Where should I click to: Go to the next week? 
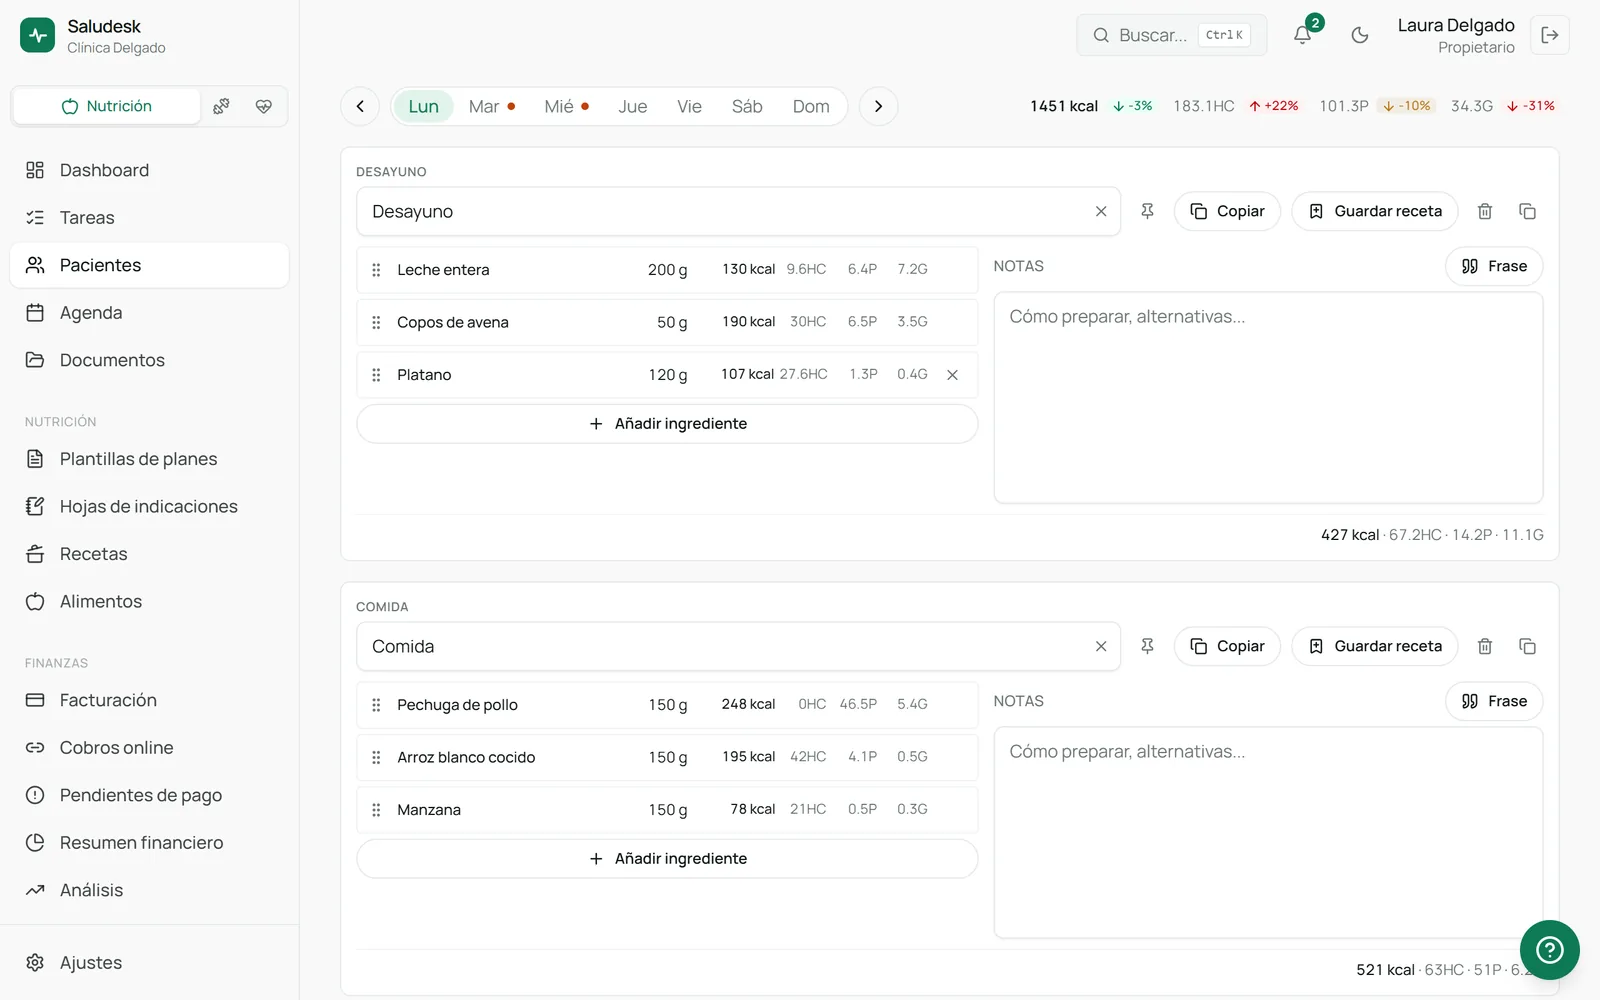878,106
